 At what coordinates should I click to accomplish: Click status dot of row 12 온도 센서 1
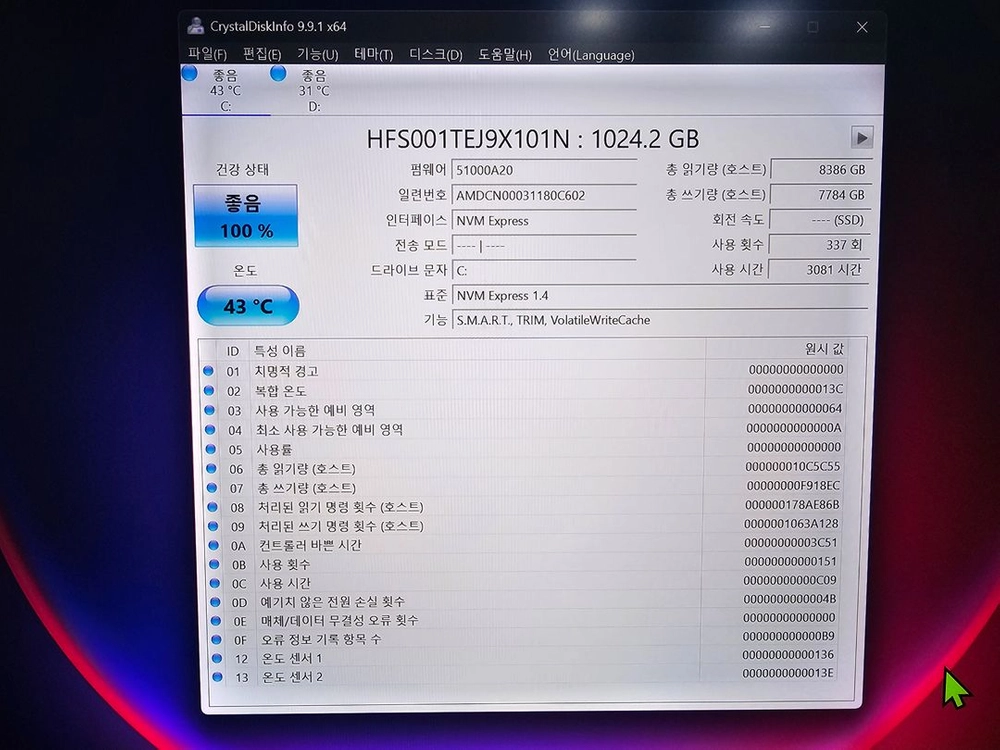tap(217, 658)
